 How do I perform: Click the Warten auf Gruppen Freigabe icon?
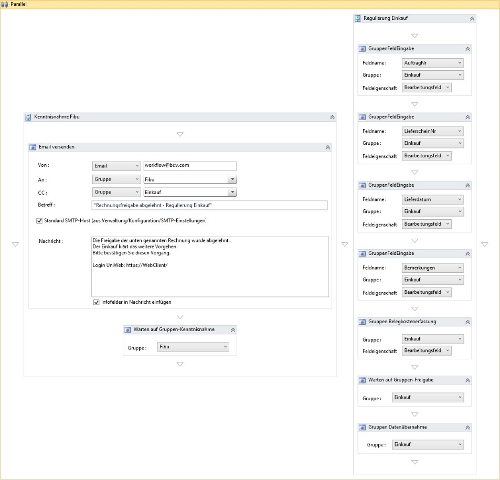click(362, 380)
